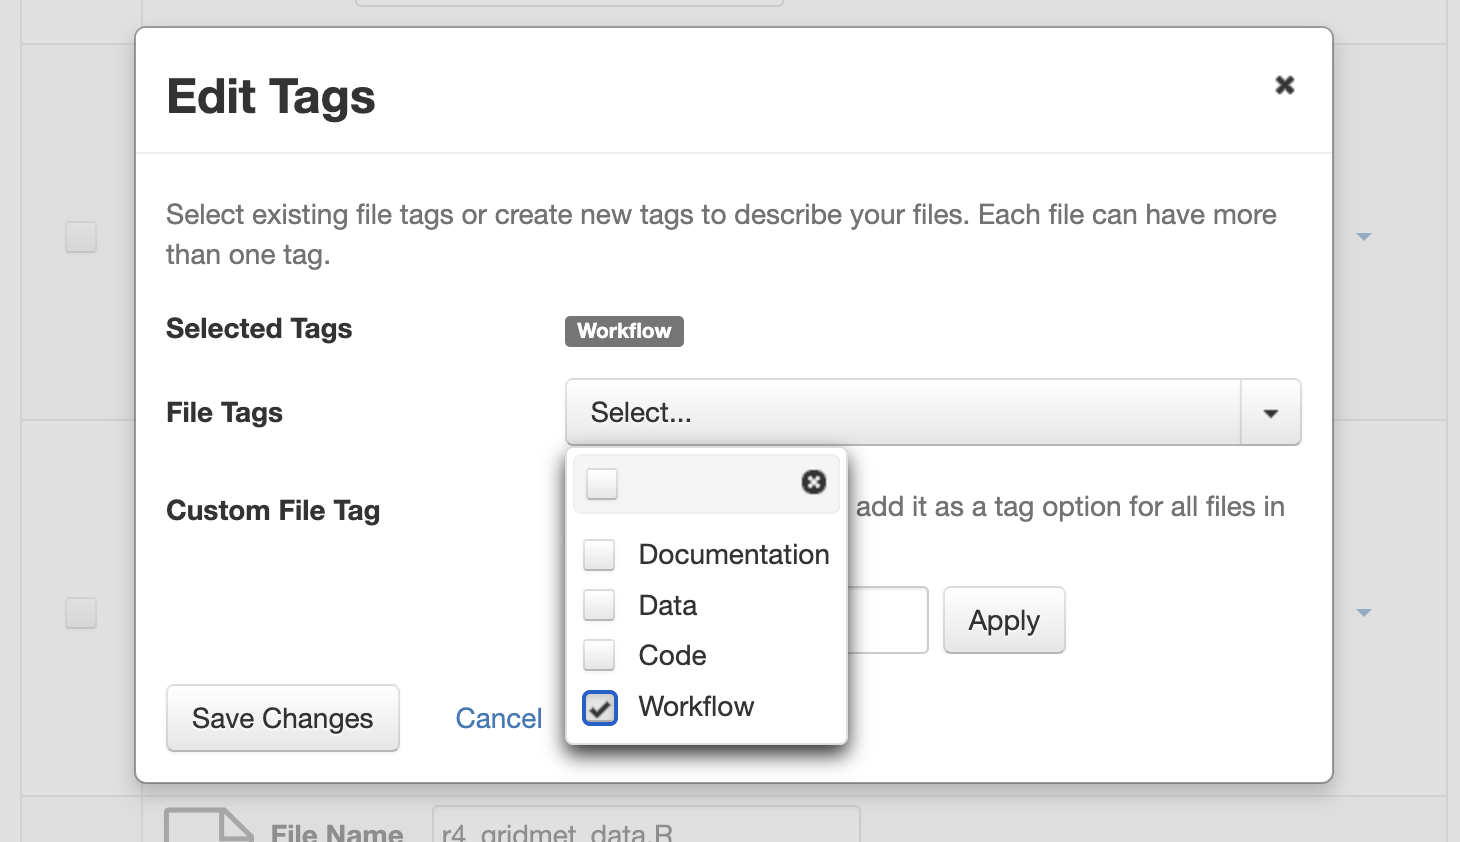Click the Cancel link
Screen dimensions: 1460x842
point(498,718)
